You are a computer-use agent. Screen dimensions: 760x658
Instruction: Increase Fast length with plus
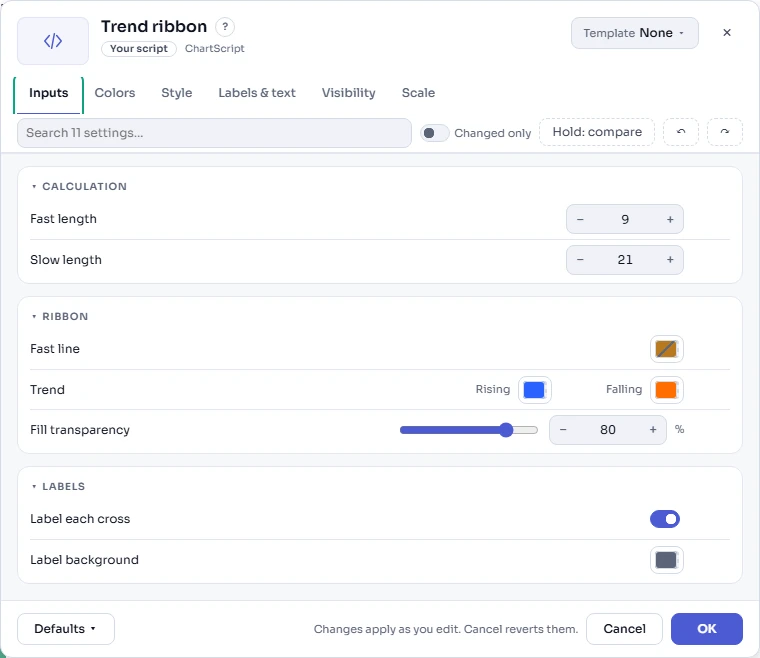tap(670, 219)
